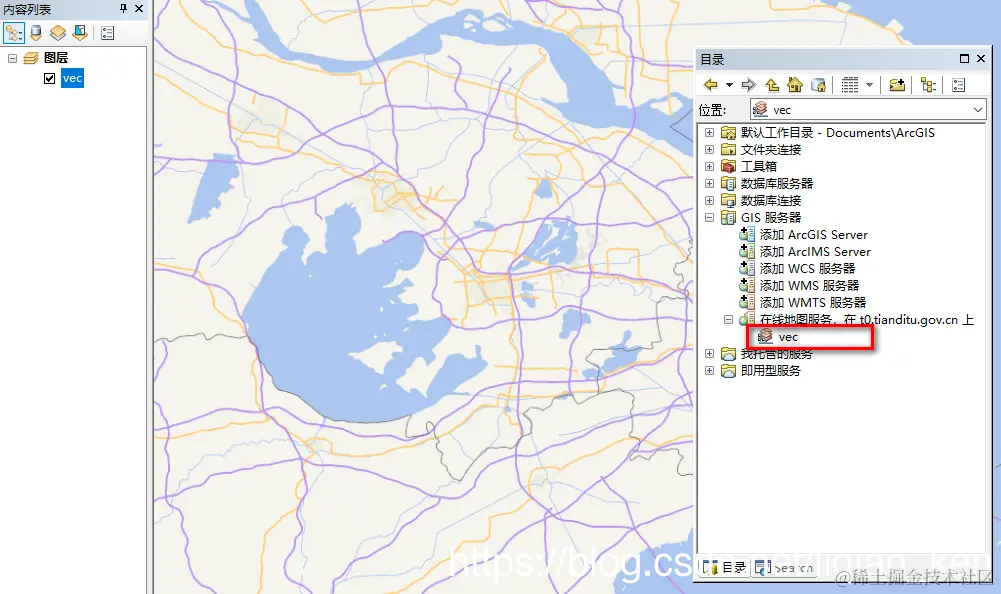This screenshot has height=594, width=1001.
Task: Expand 默认工作目录 - Documents\ArcGIS node
Action: tap(709, 133)
